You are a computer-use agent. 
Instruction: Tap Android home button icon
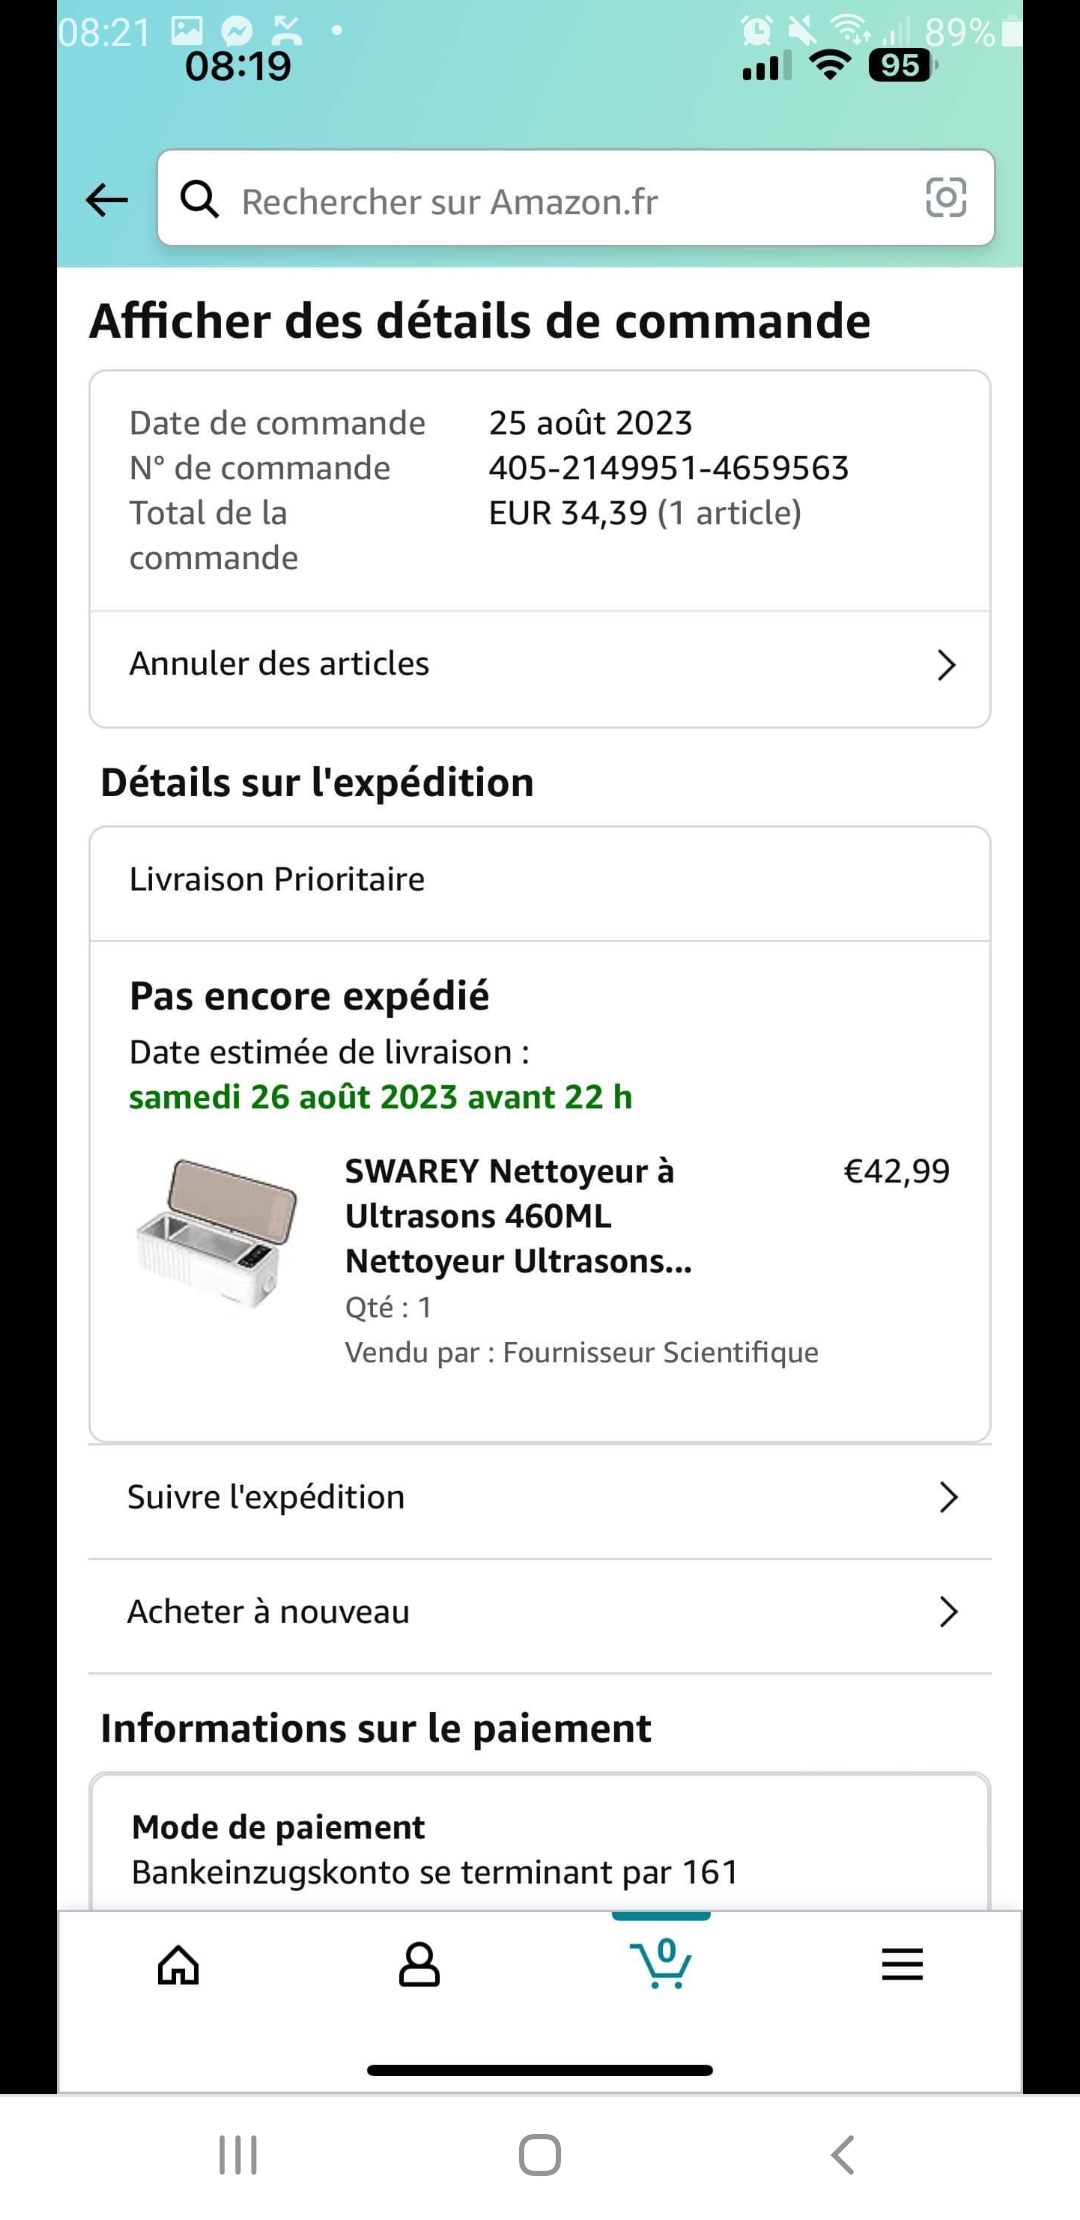pyautogui.click(x=540, y=2154)
